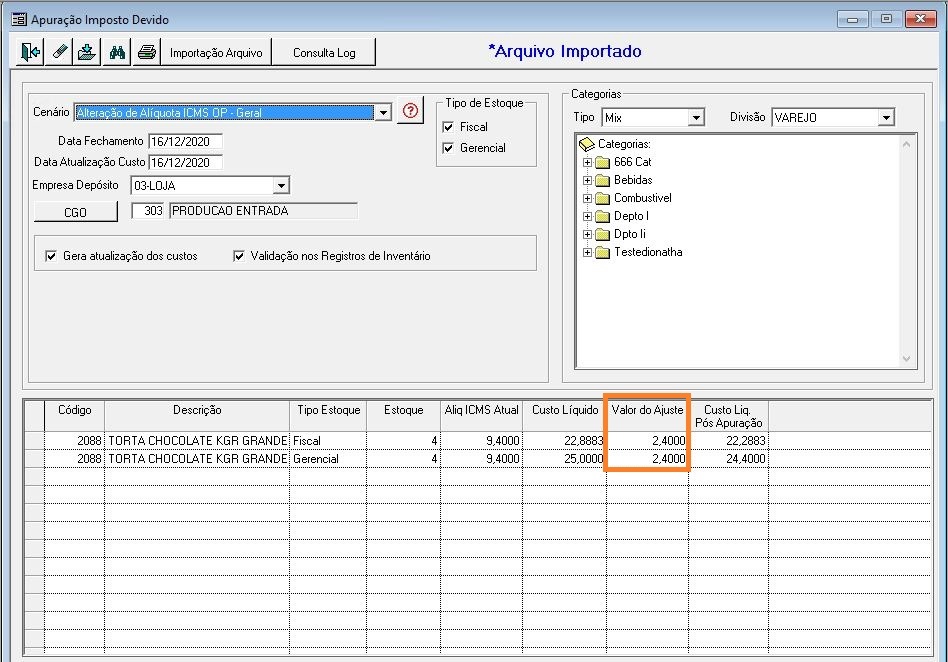The width and height of the screenshot is (948, 662).
Task: Click the Fiscal Tipo Estoque cell
Action: [328, 441]
